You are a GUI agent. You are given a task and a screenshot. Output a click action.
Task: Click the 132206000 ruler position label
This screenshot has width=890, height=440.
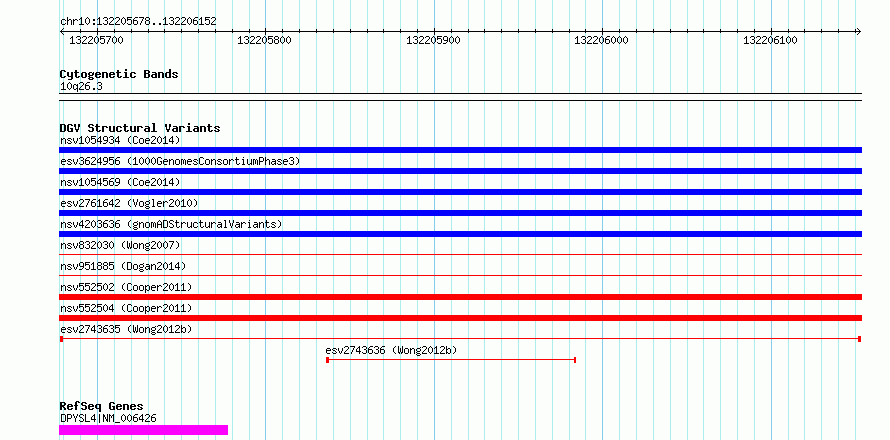[602, 40]
